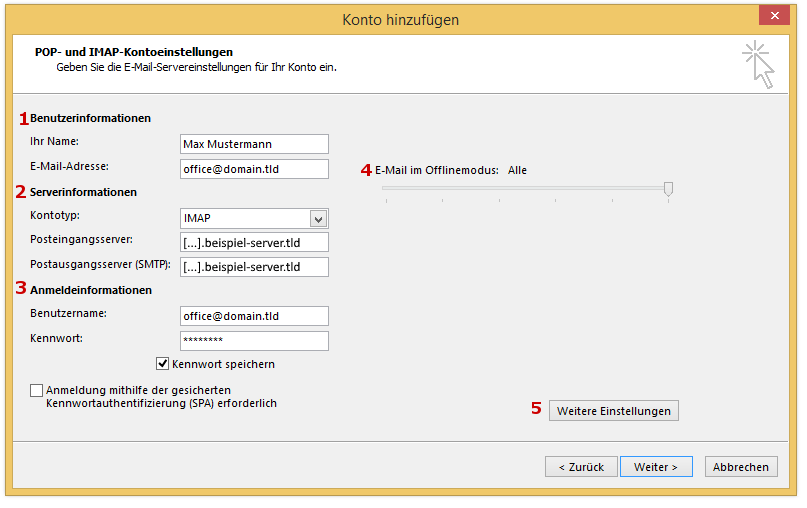Screen dimensions: 807x508
Task: Click the Postausgangsserver (SMTP) input field
Action: (254, 267)
